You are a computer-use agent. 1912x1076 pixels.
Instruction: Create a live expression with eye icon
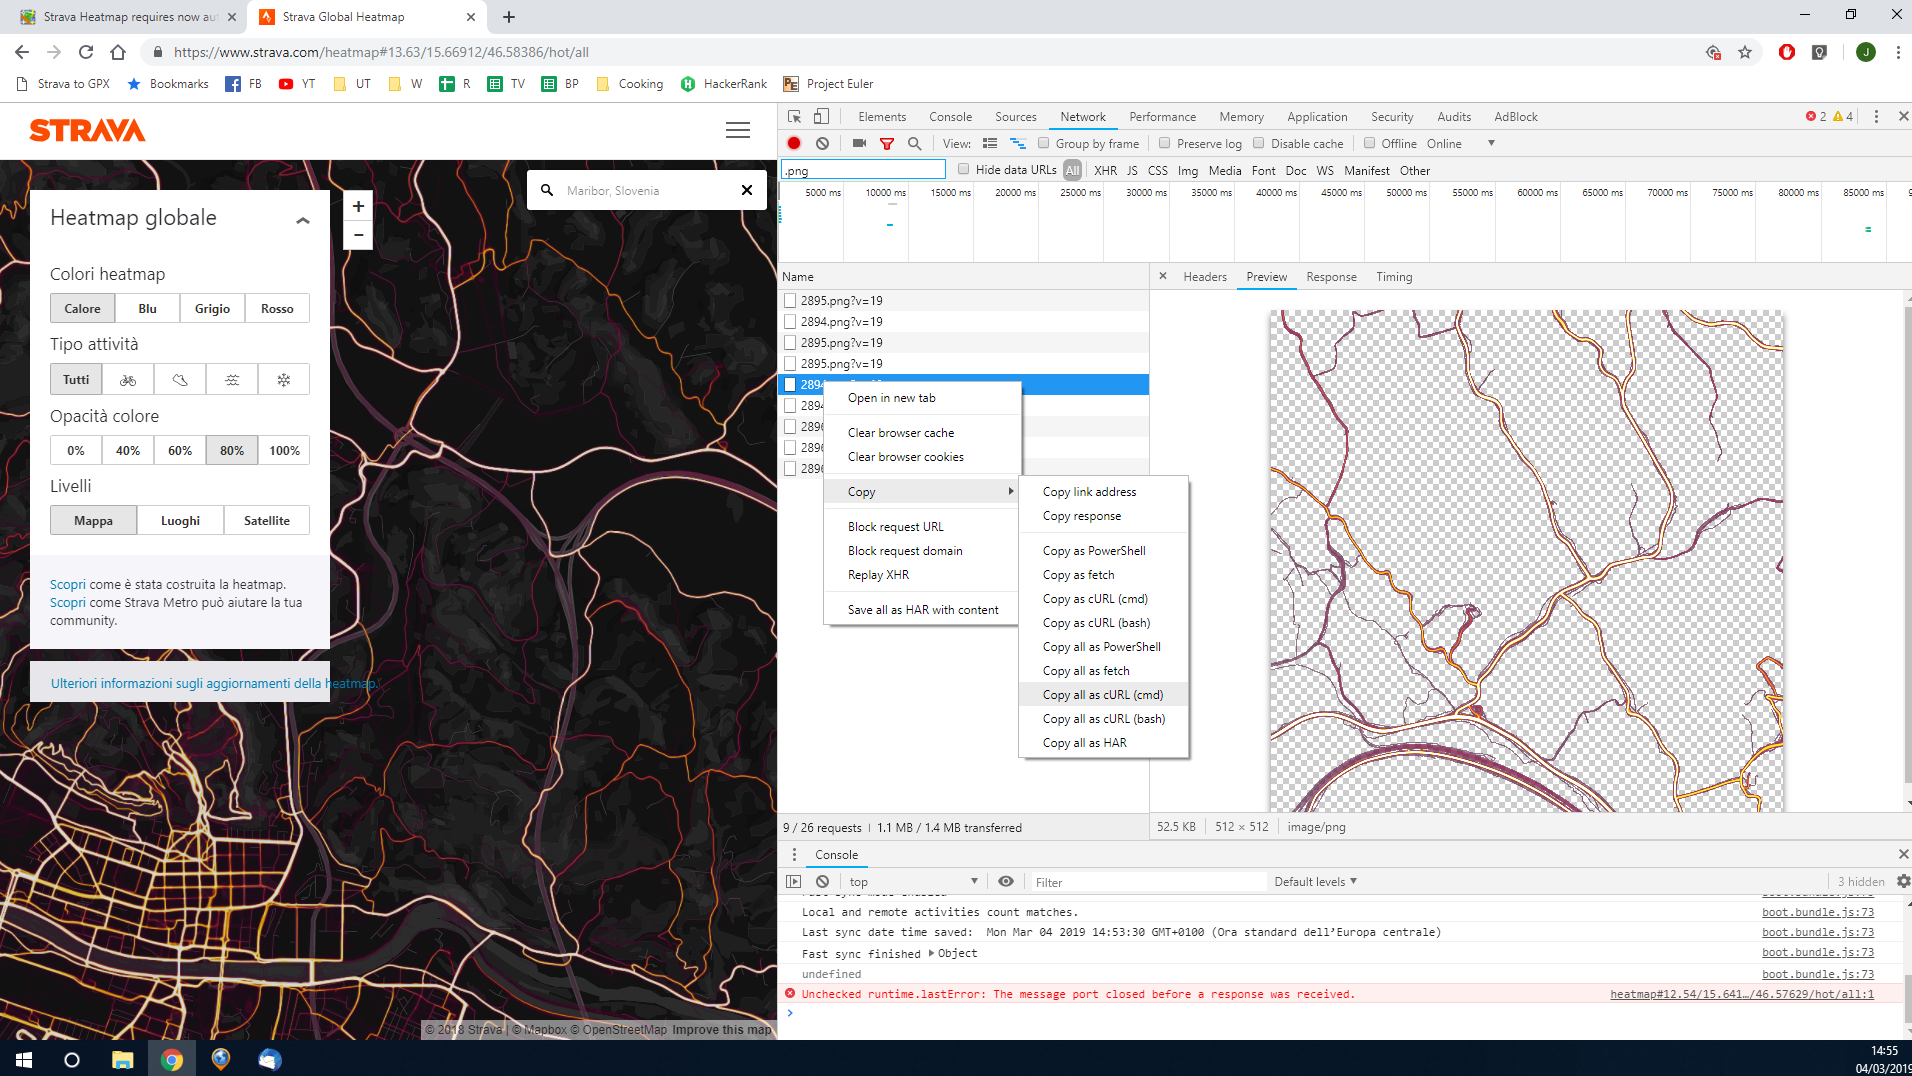(x=1006, y=882)
